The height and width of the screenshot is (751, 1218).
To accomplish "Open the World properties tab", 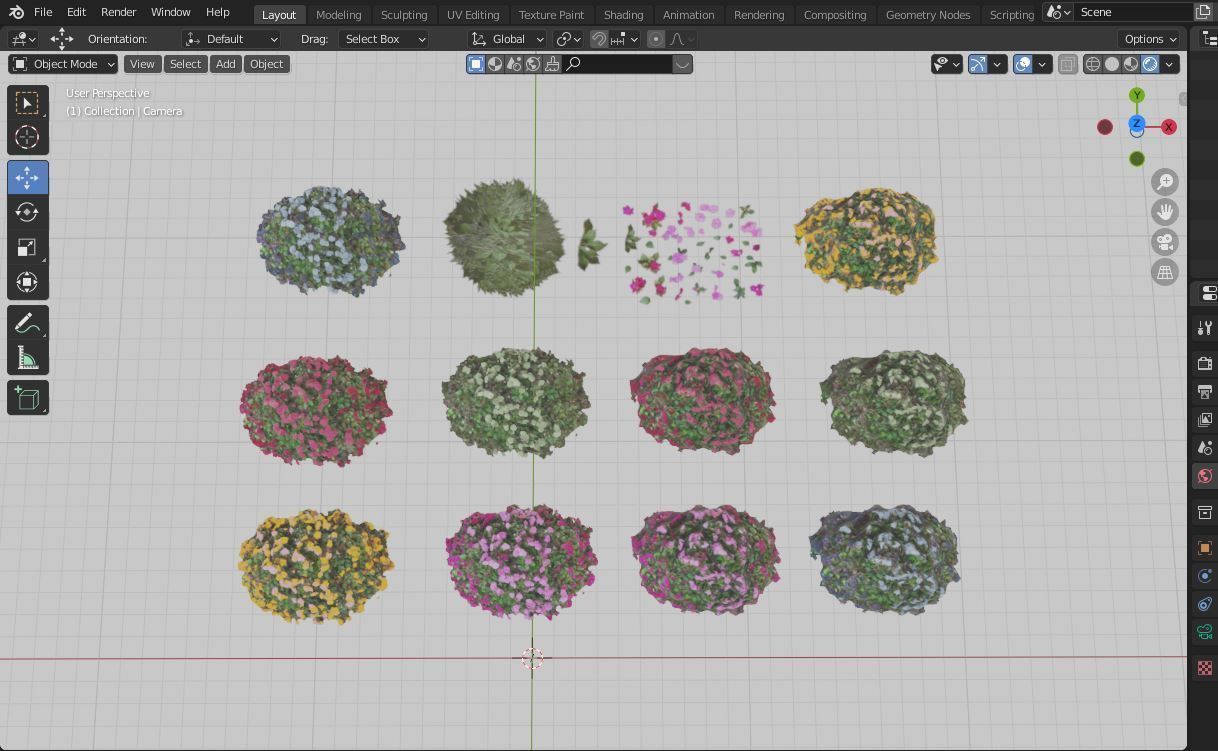I will point(1205,476).
